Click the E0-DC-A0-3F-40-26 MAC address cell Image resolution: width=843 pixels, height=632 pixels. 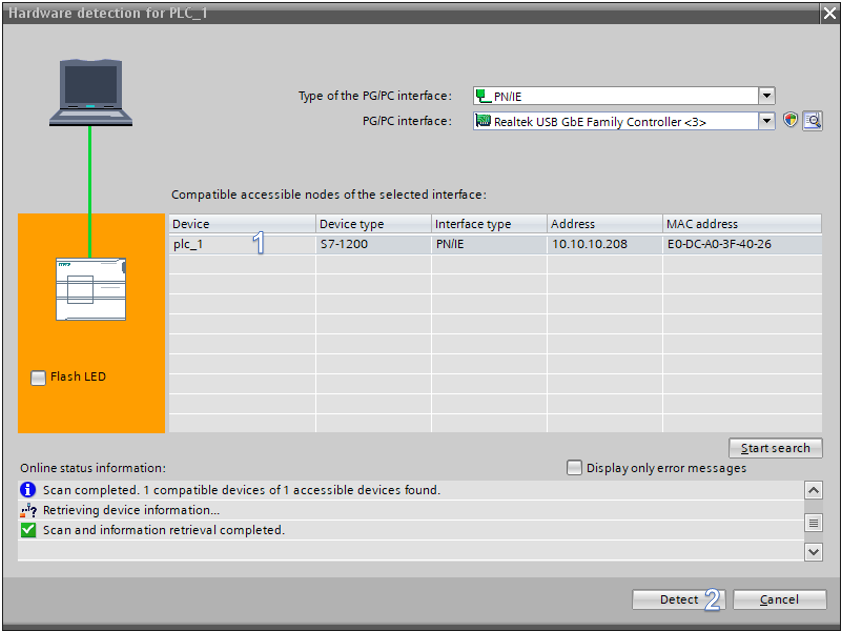tap(742, 244)
